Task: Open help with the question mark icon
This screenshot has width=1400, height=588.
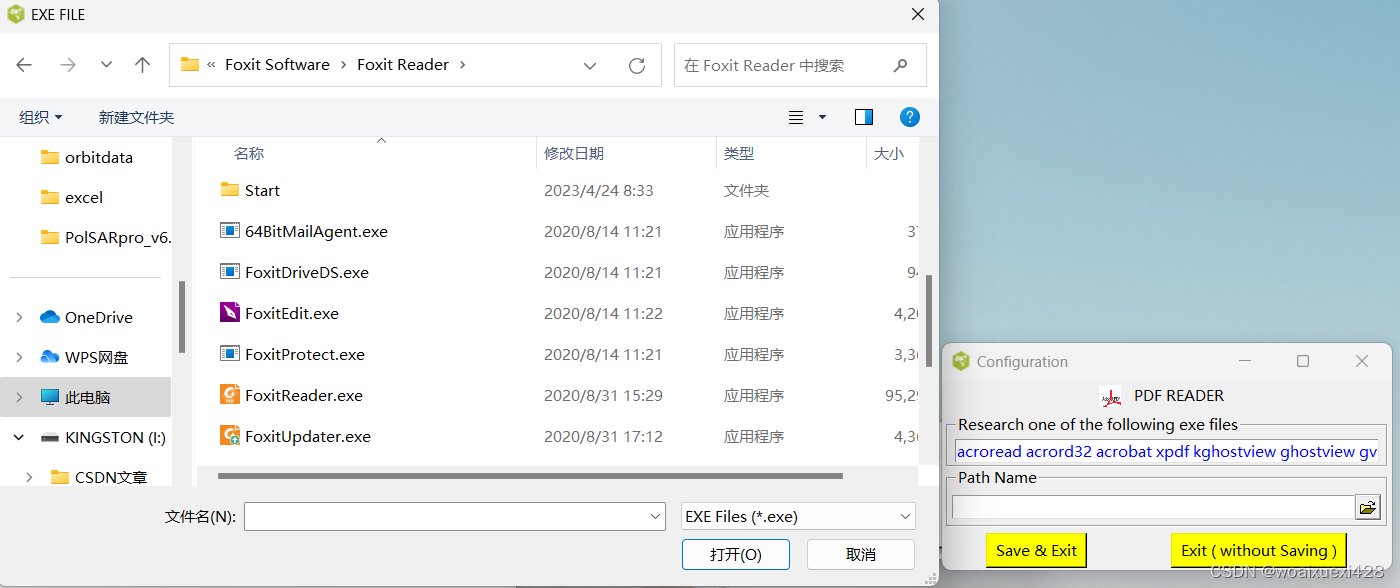Action: coord(910,117)
